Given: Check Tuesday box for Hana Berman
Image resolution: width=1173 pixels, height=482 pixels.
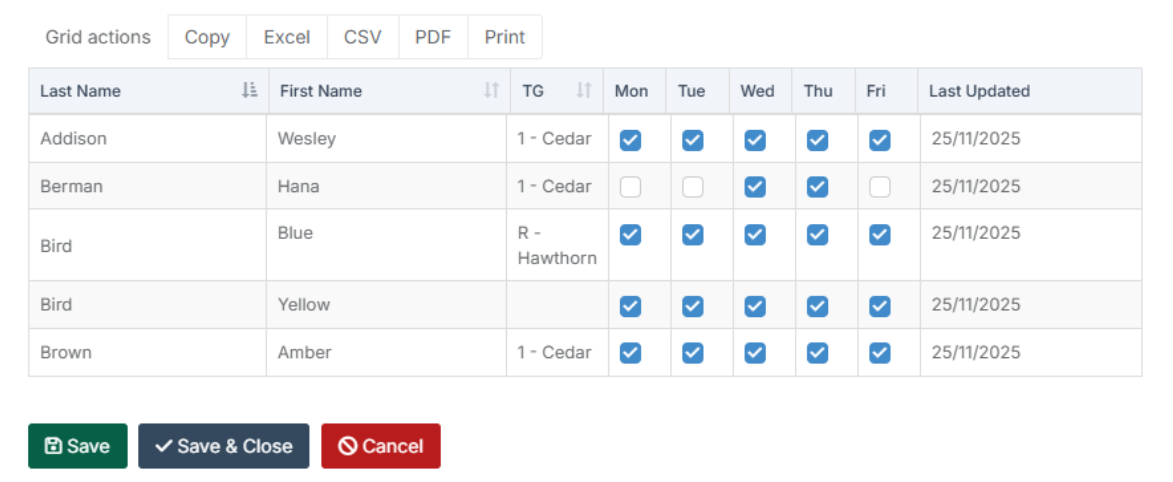Looking at the screenshot, I should [693, 187].
